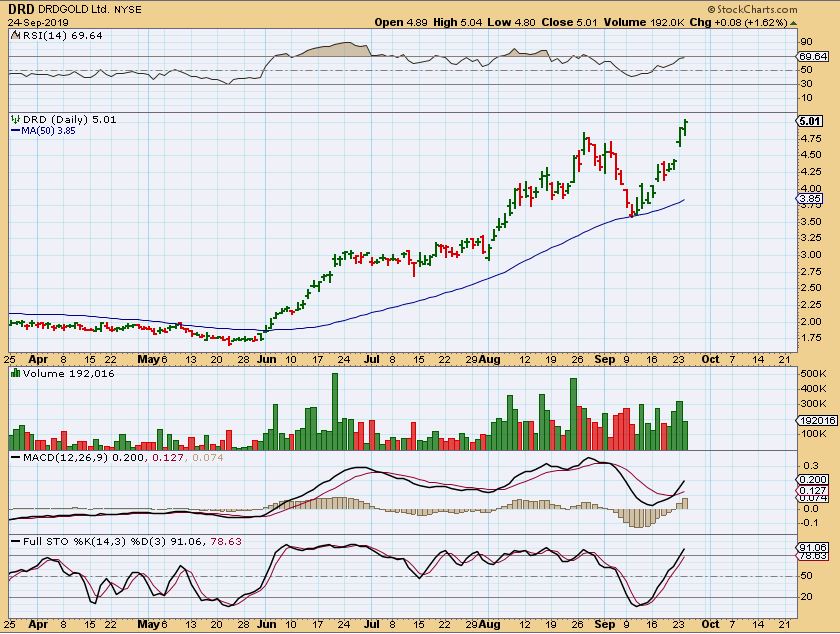840x634 pixels.
Task: Click the 500K volume axis label
Action: click(x=813, y=374)
